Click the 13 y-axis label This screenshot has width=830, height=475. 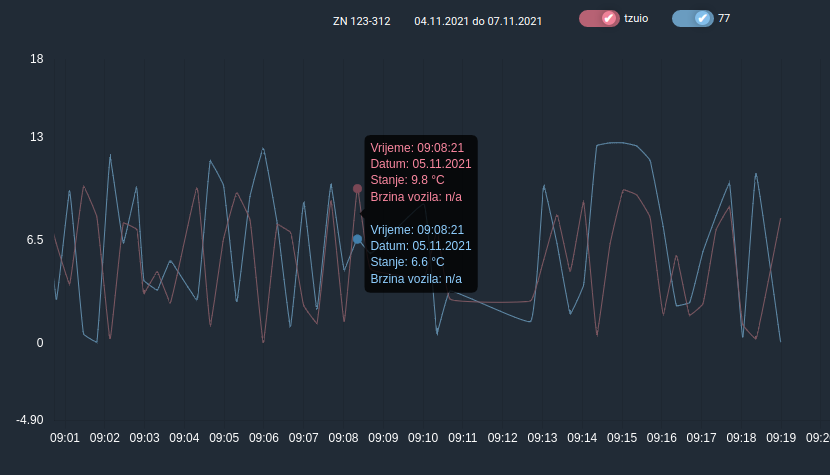pyautogui.click(x=37, y=137)
